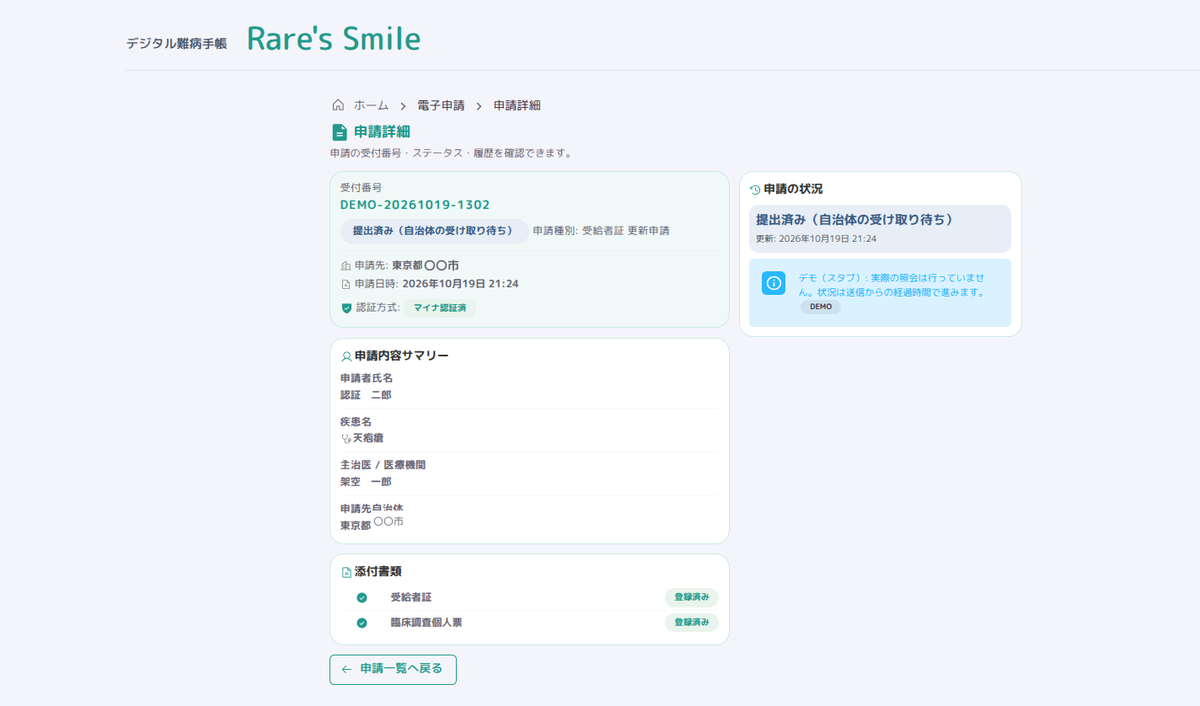Click the home icon in breadcrumb
The height and width of the screenshot is (706, 1200).
pos(338,105)
